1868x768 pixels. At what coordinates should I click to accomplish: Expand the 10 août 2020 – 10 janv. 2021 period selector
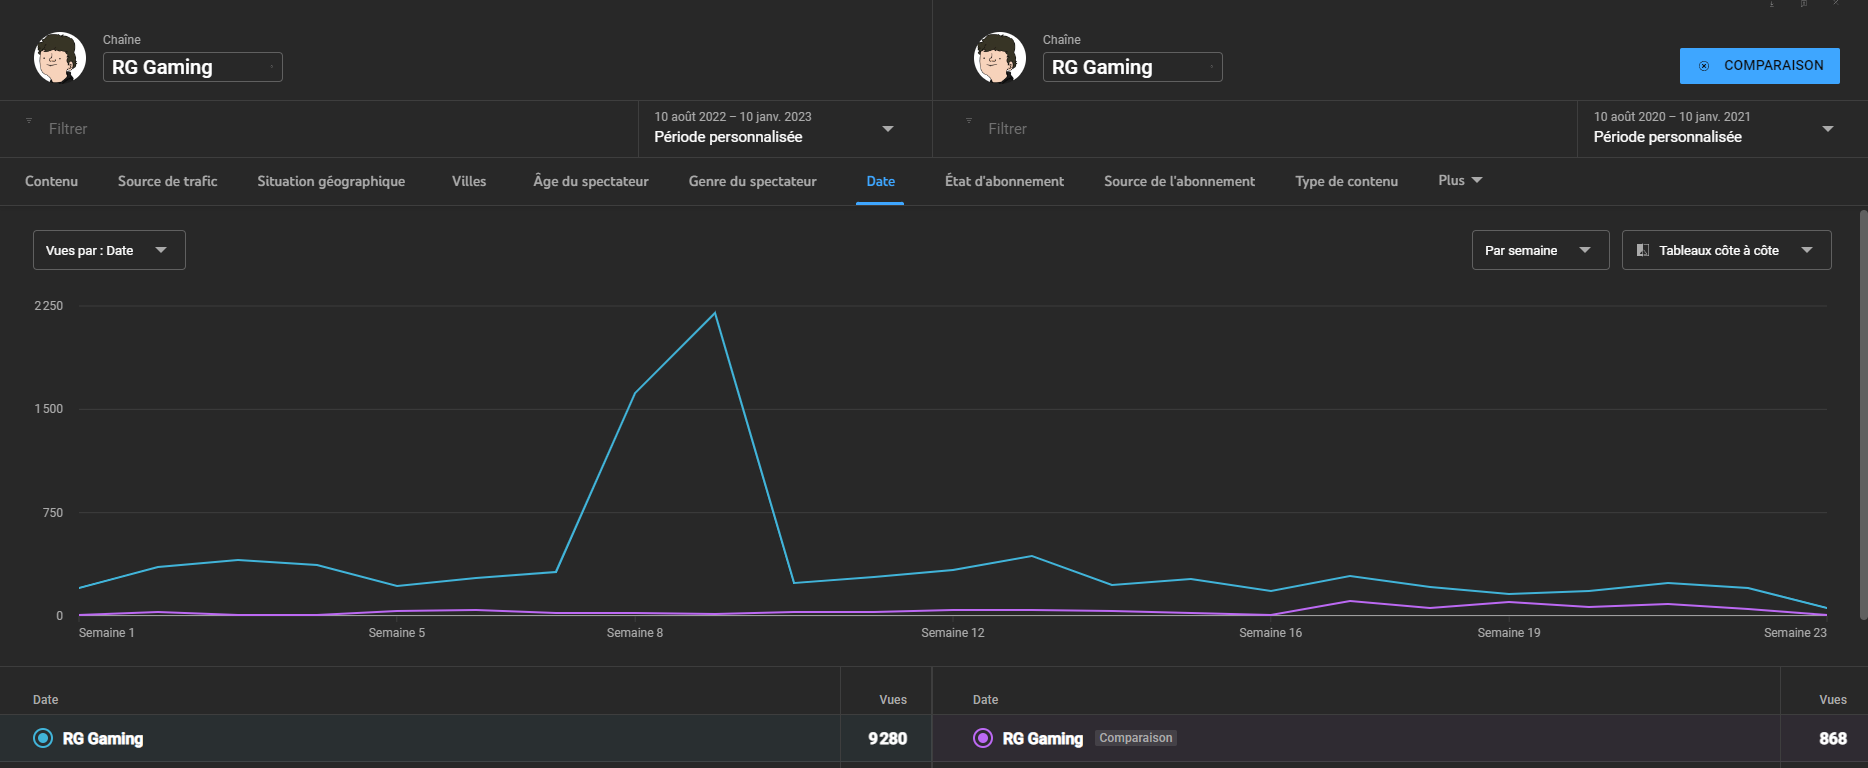pyautogui.click(x=1713, y=128)
